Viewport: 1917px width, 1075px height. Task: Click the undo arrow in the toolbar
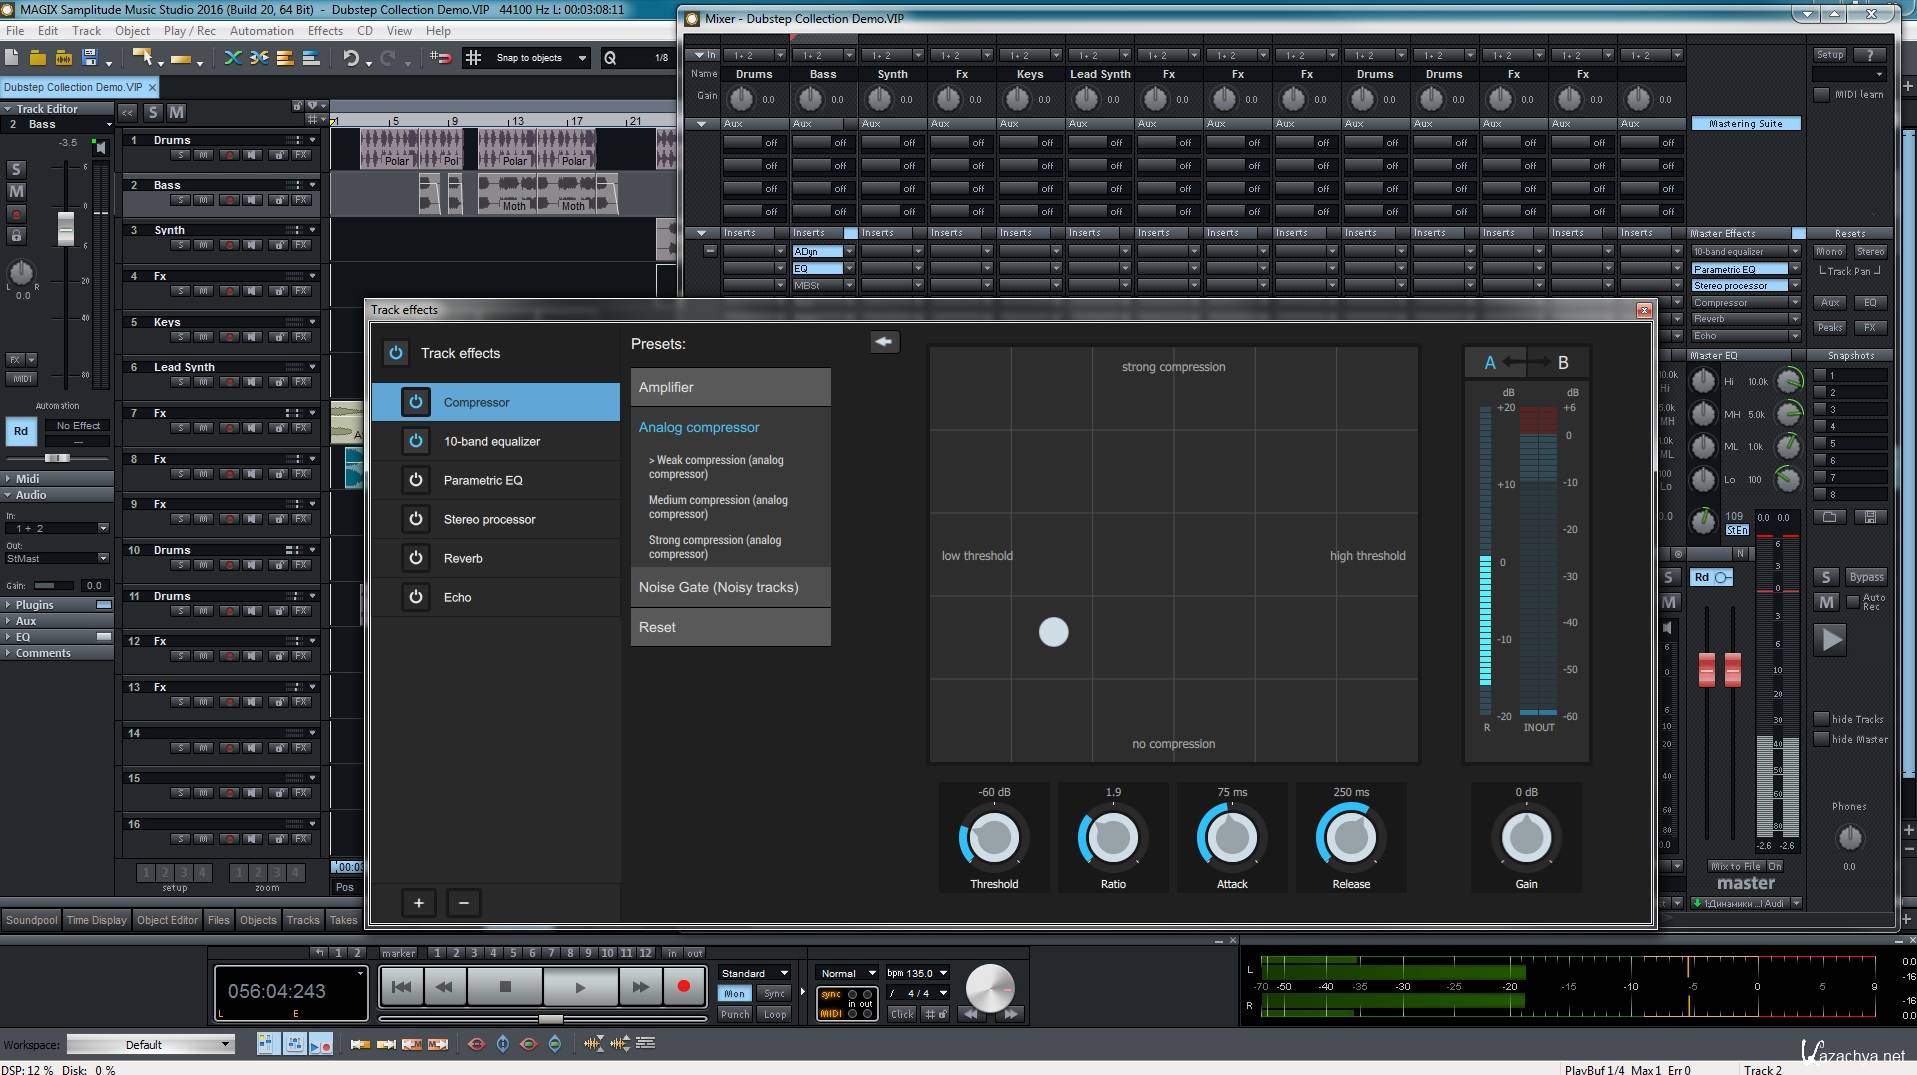click(350, 58)
